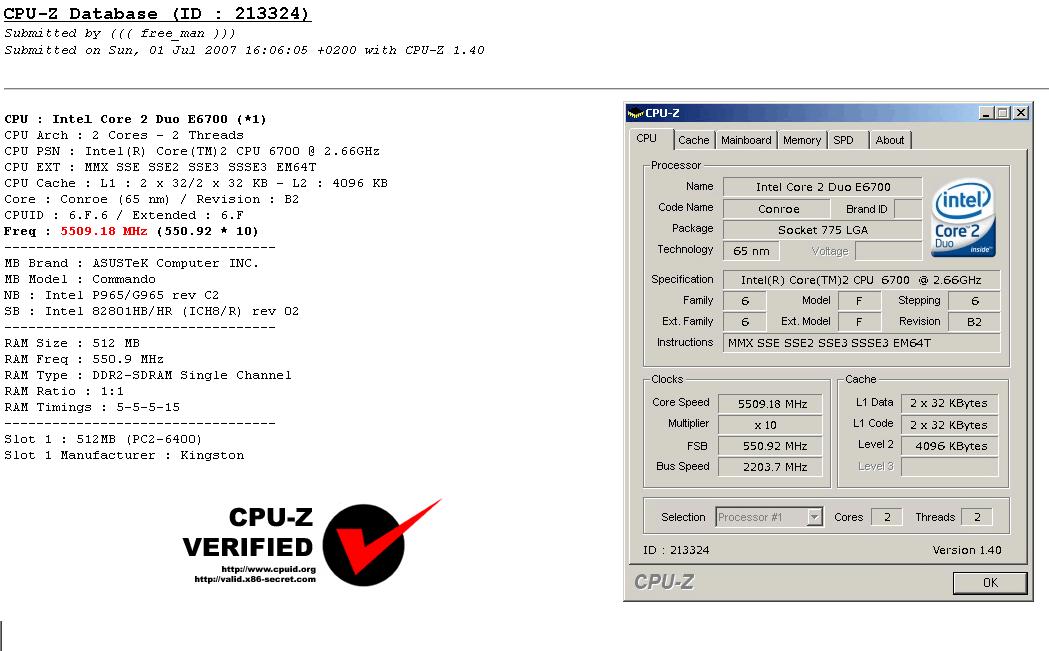Screen dimensions: 1049x651
Task: Click L1 Code value 2 x 32 KBytes
Action: coord(949,424)
